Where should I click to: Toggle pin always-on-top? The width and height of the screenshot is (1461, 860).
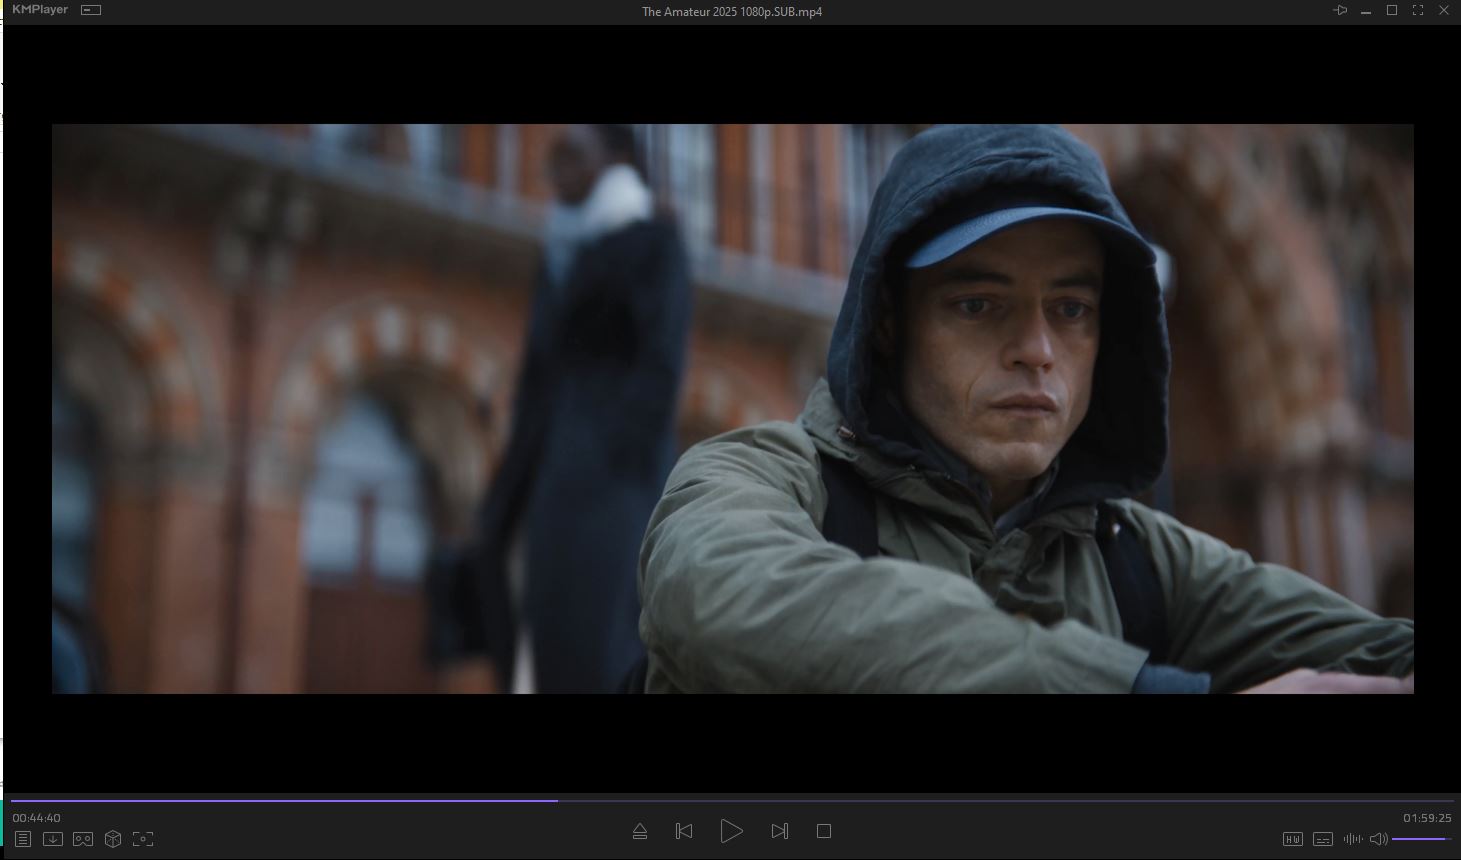[x=1340, y=10]
